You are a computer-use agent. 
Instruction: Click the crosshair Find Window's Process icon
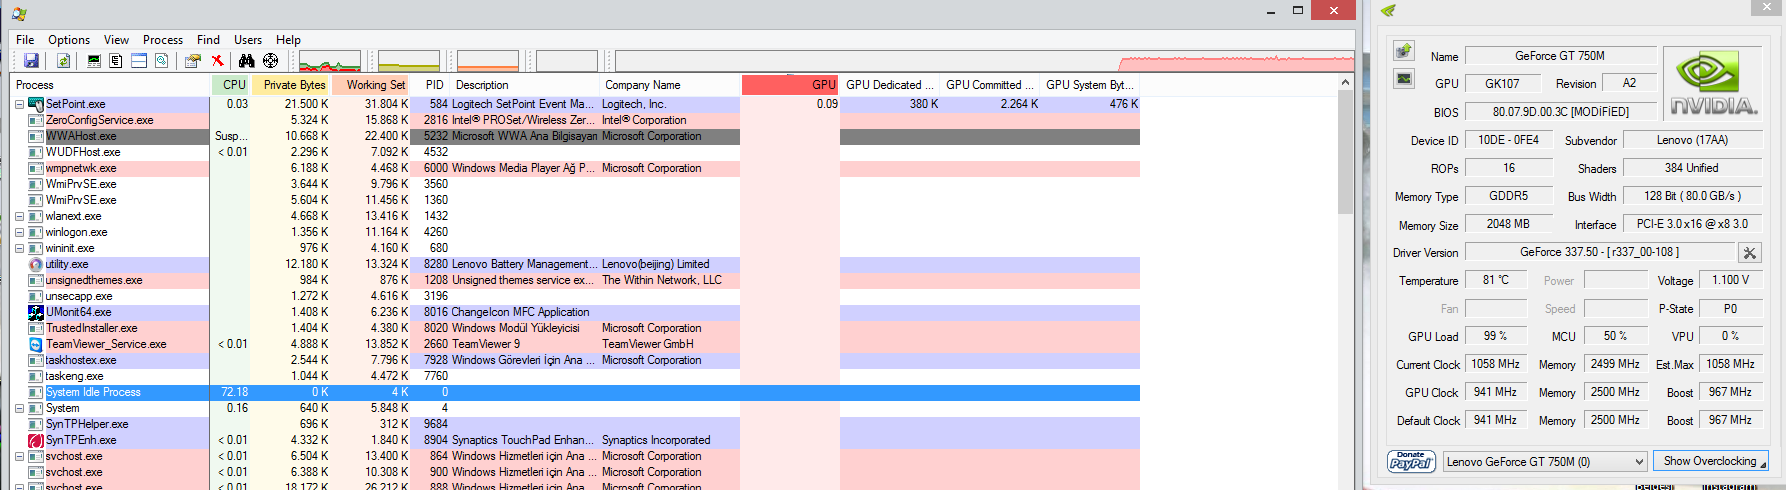270,61
